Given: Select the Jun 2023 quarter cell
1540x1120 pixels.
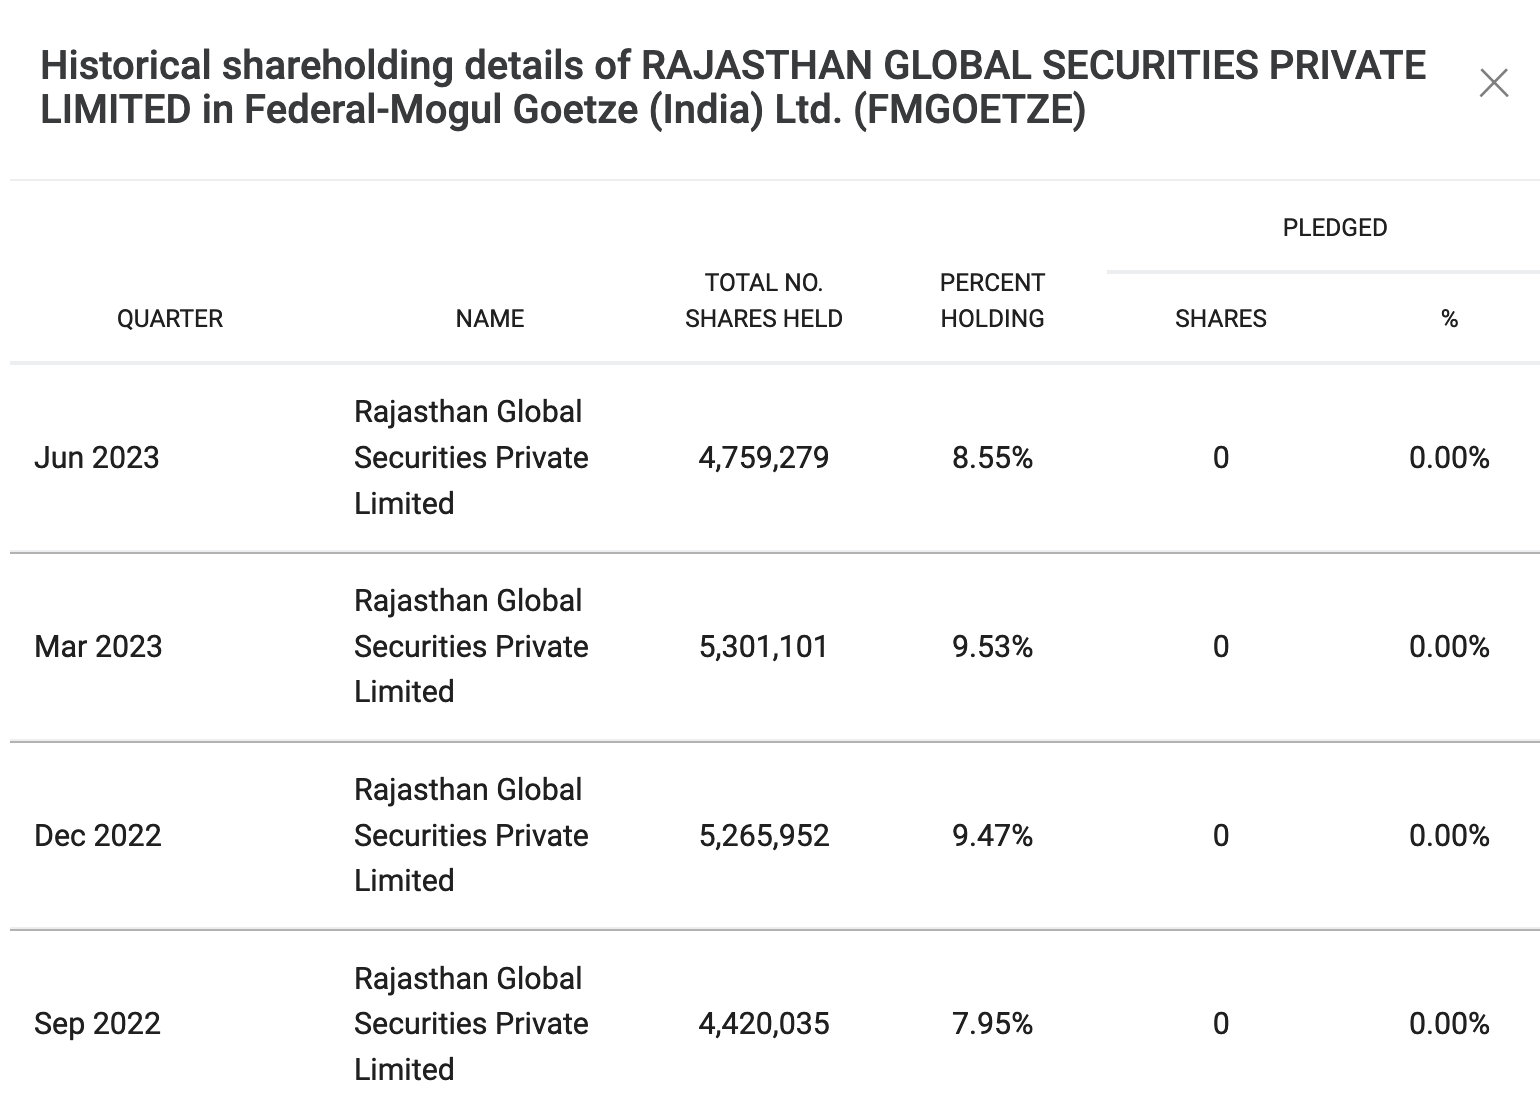Looking at the screenshot, I should pos(97,458).
